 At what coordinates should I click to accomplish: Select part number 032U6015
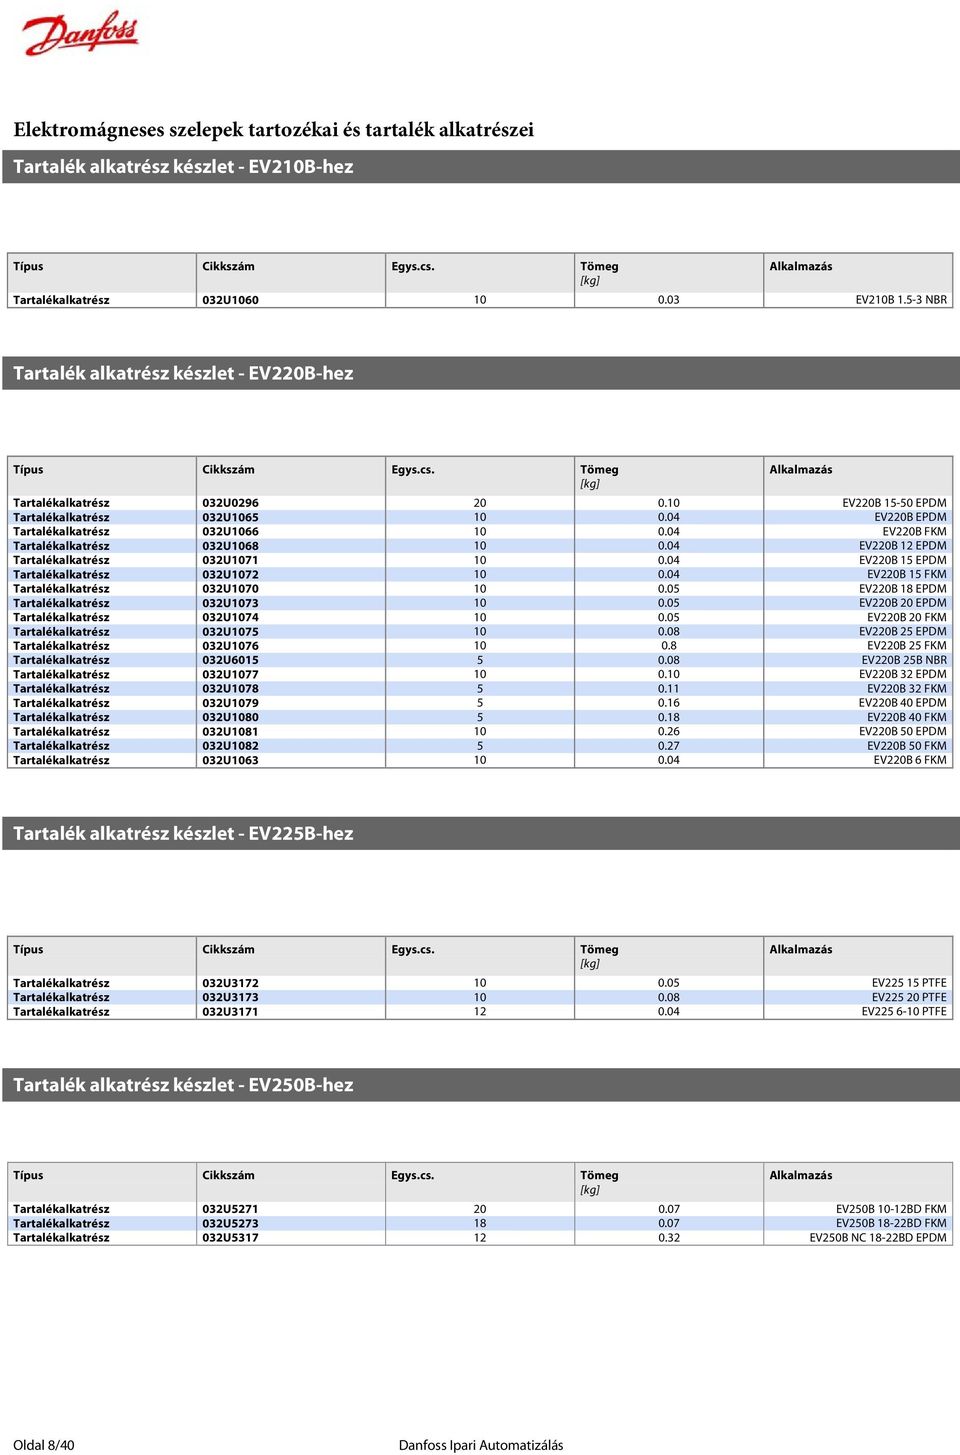click(230, 660)
